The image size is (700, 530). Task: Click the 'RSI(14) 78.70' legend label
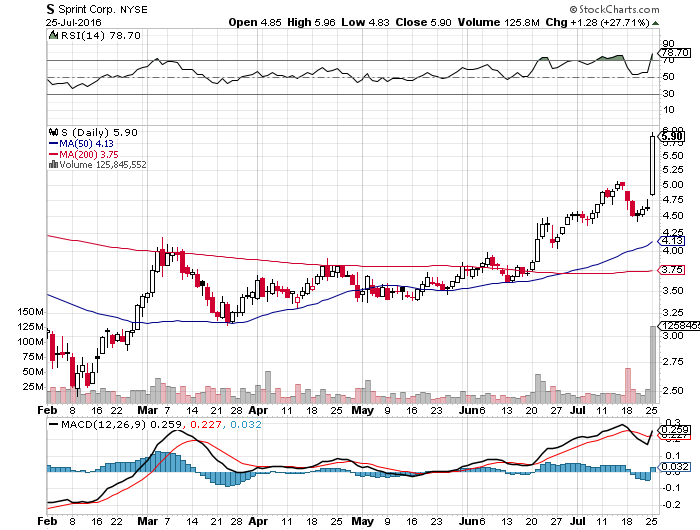100,35
